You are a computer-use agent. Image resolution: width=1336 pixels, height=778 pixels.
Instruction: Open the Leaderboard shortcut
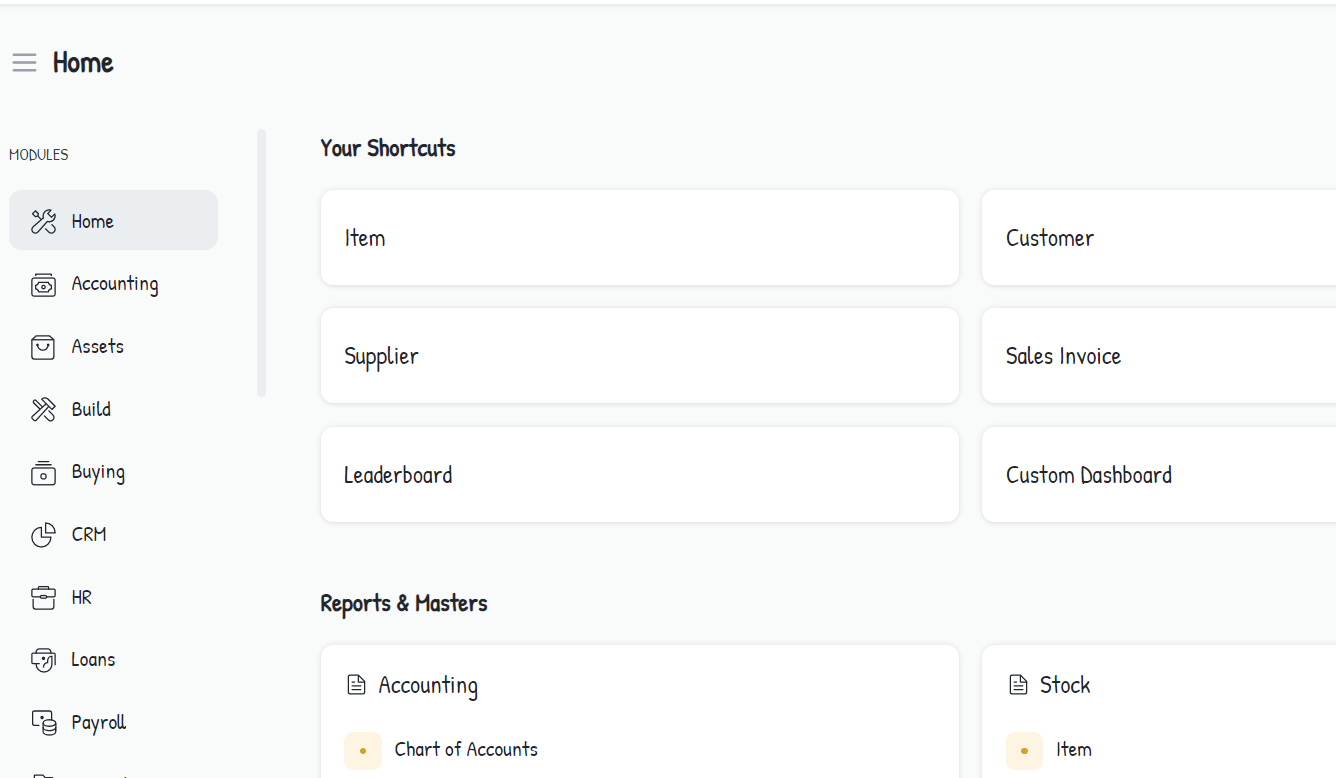point(639,475)
